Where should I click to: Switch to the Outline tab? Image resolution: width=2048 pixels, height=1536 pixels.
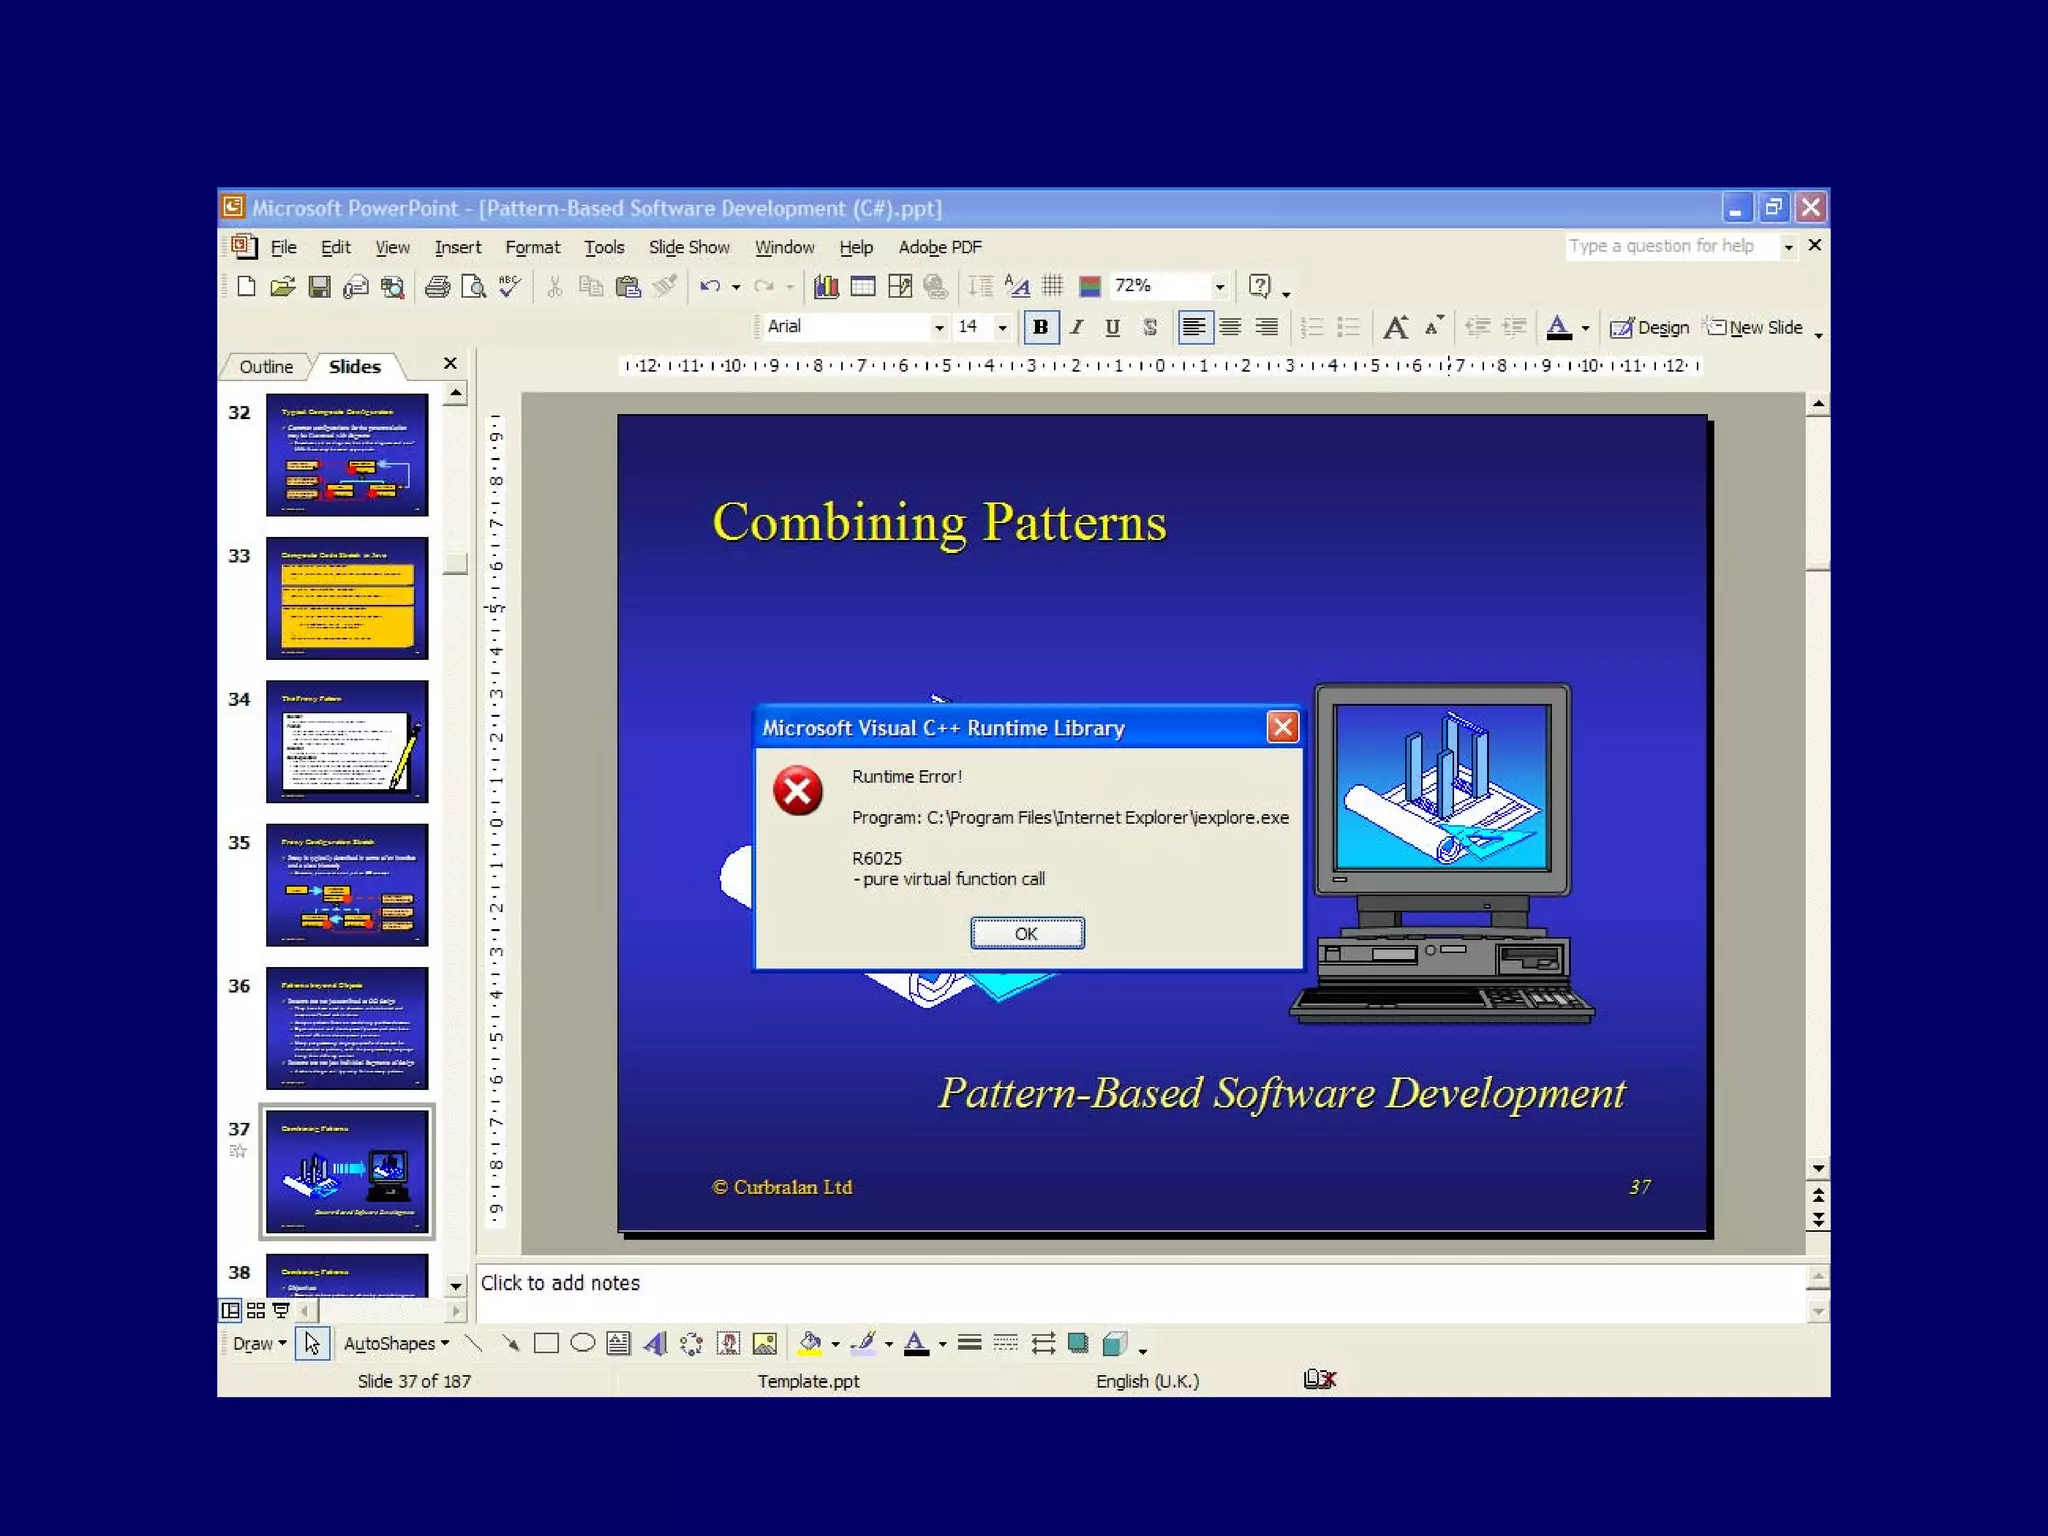click(x=266, y=367)
